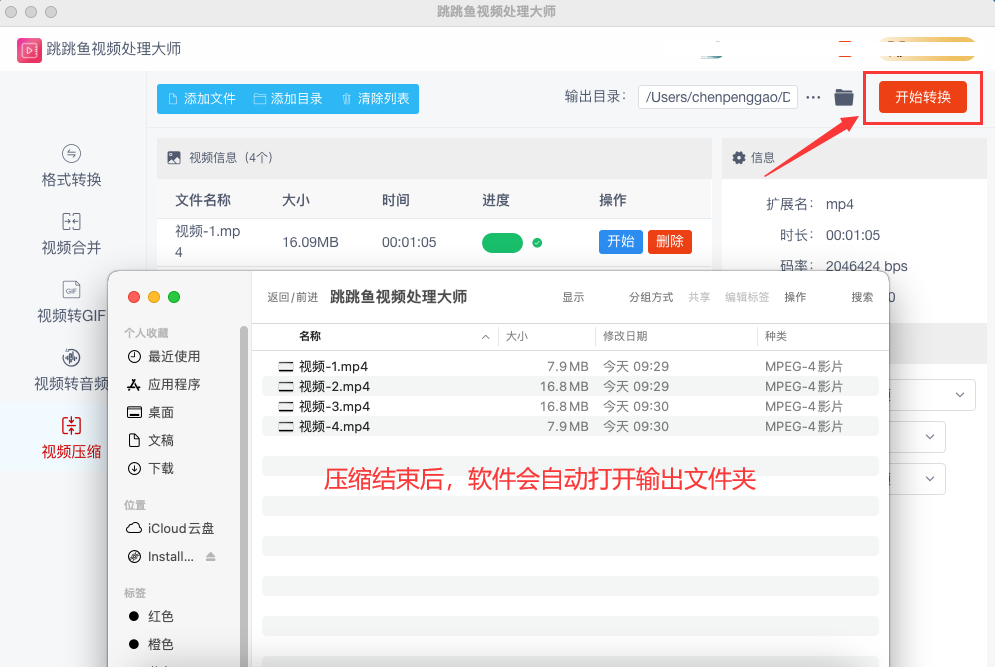The height and width of the screenshot is (667, 995).
Task: Choose the 视频转音频 sidebar tool
Action: pyautogui.click(x=71, y=369)
